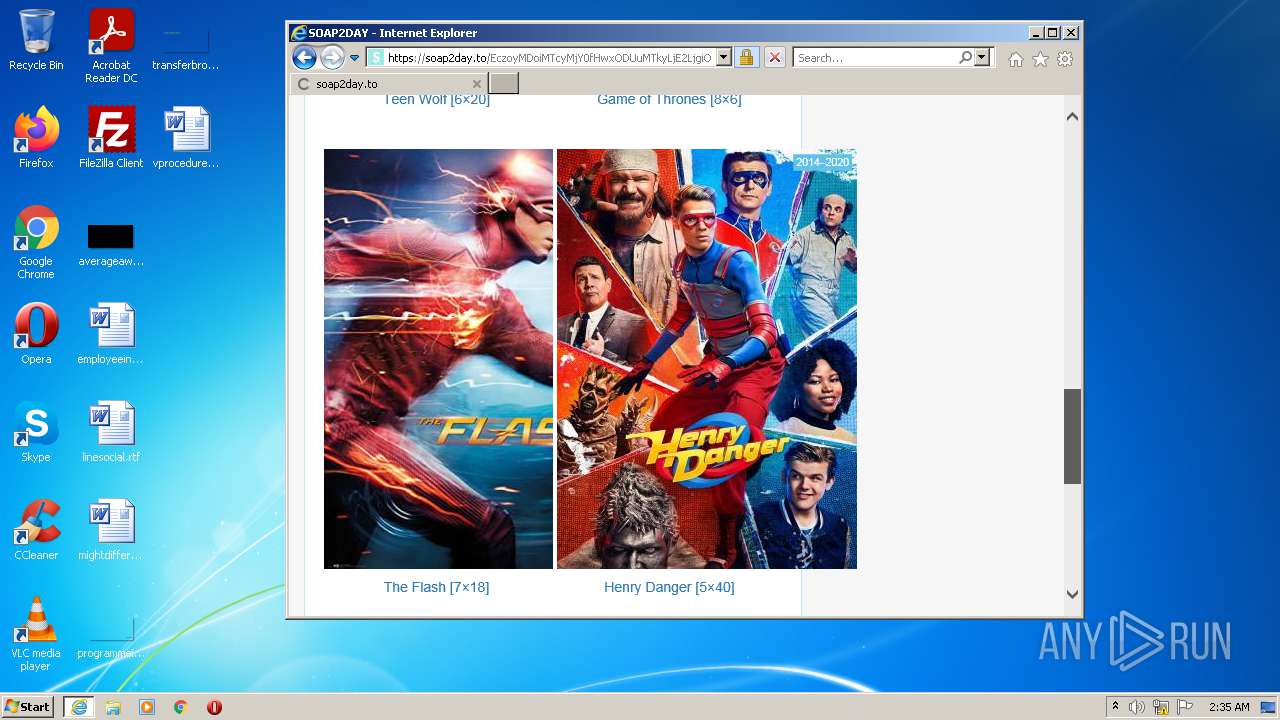Open the Home page icon

[1016, 59]
